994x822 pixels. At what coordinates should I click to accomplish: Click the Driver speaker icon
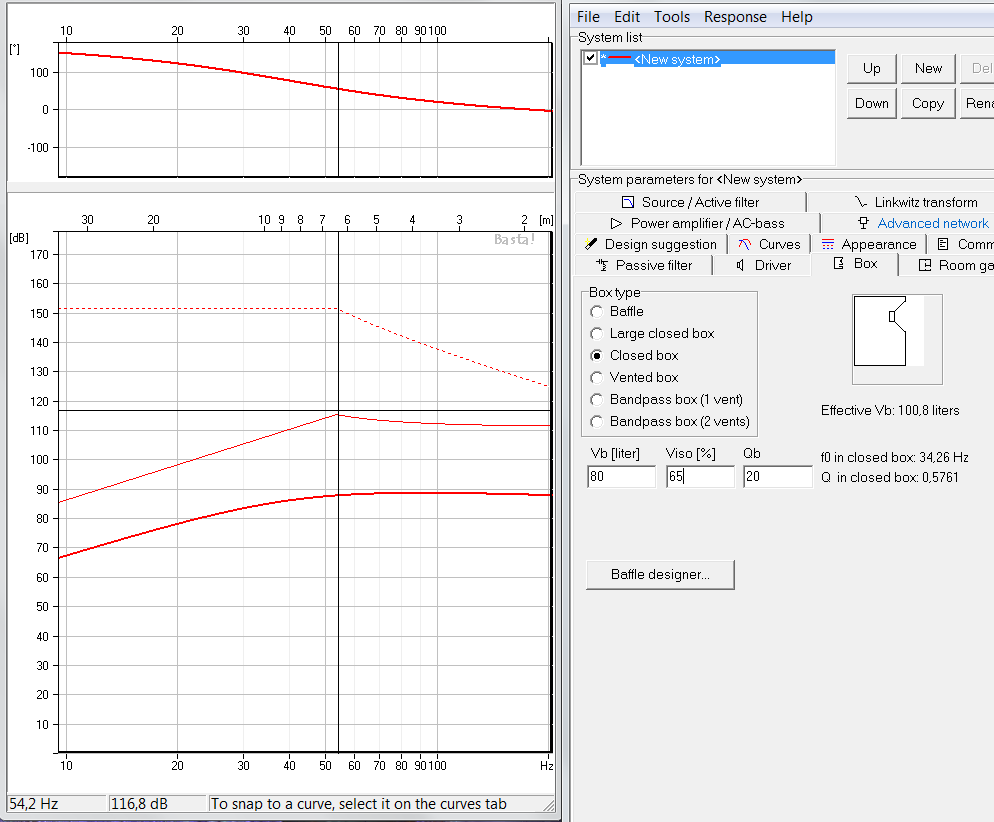pos(740,265)
